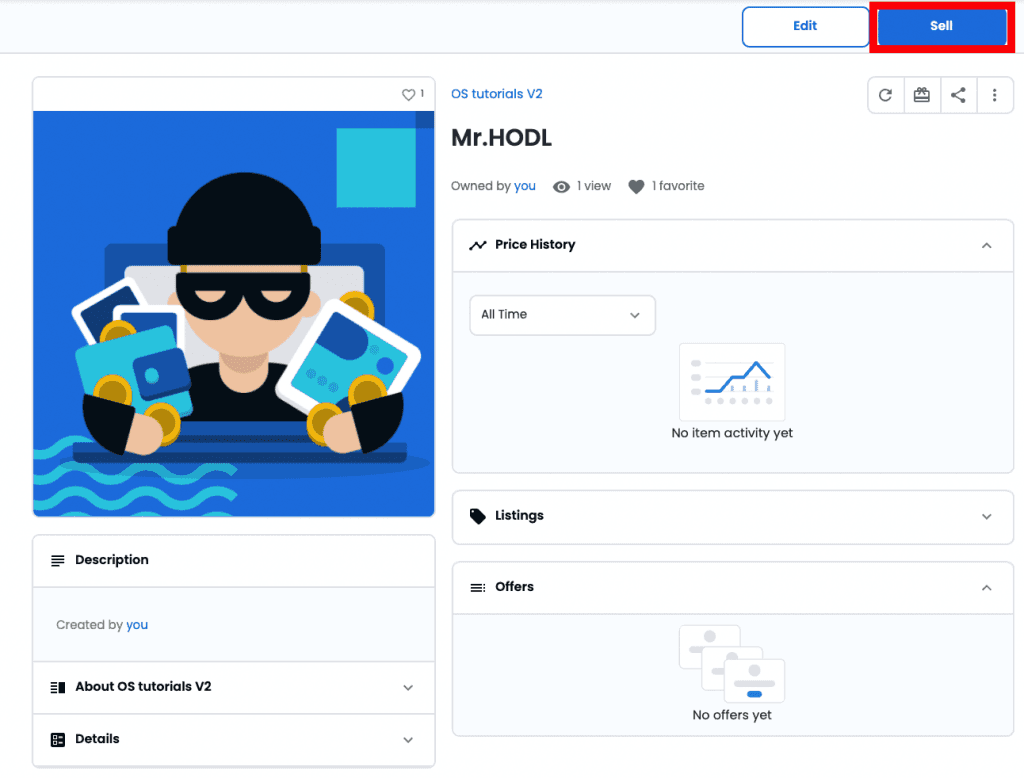Click the refresh metadata icon
The height and width of the screenshot is (778, 1024).
click(x=885, y=95)
